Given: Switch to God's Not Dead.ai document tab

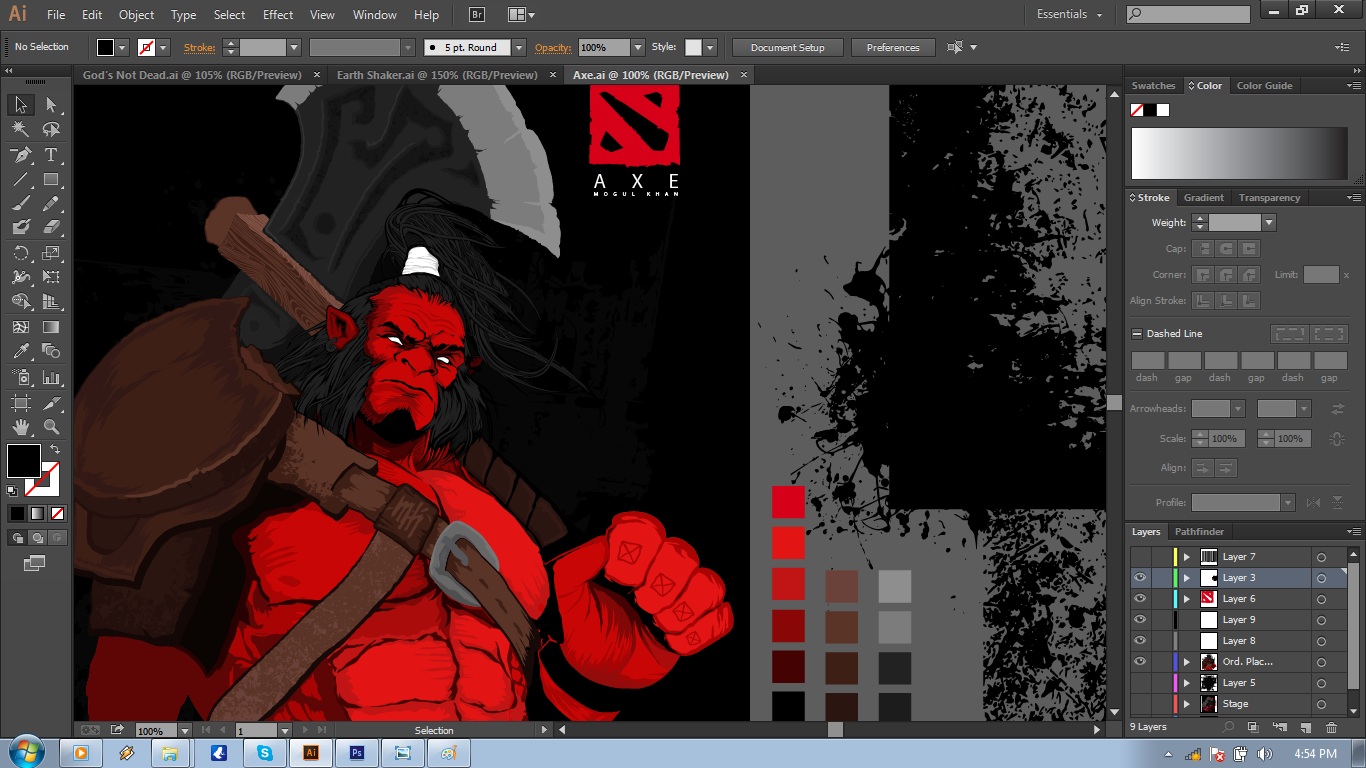Looking at the screenshot, I should [x=190, y=75].
